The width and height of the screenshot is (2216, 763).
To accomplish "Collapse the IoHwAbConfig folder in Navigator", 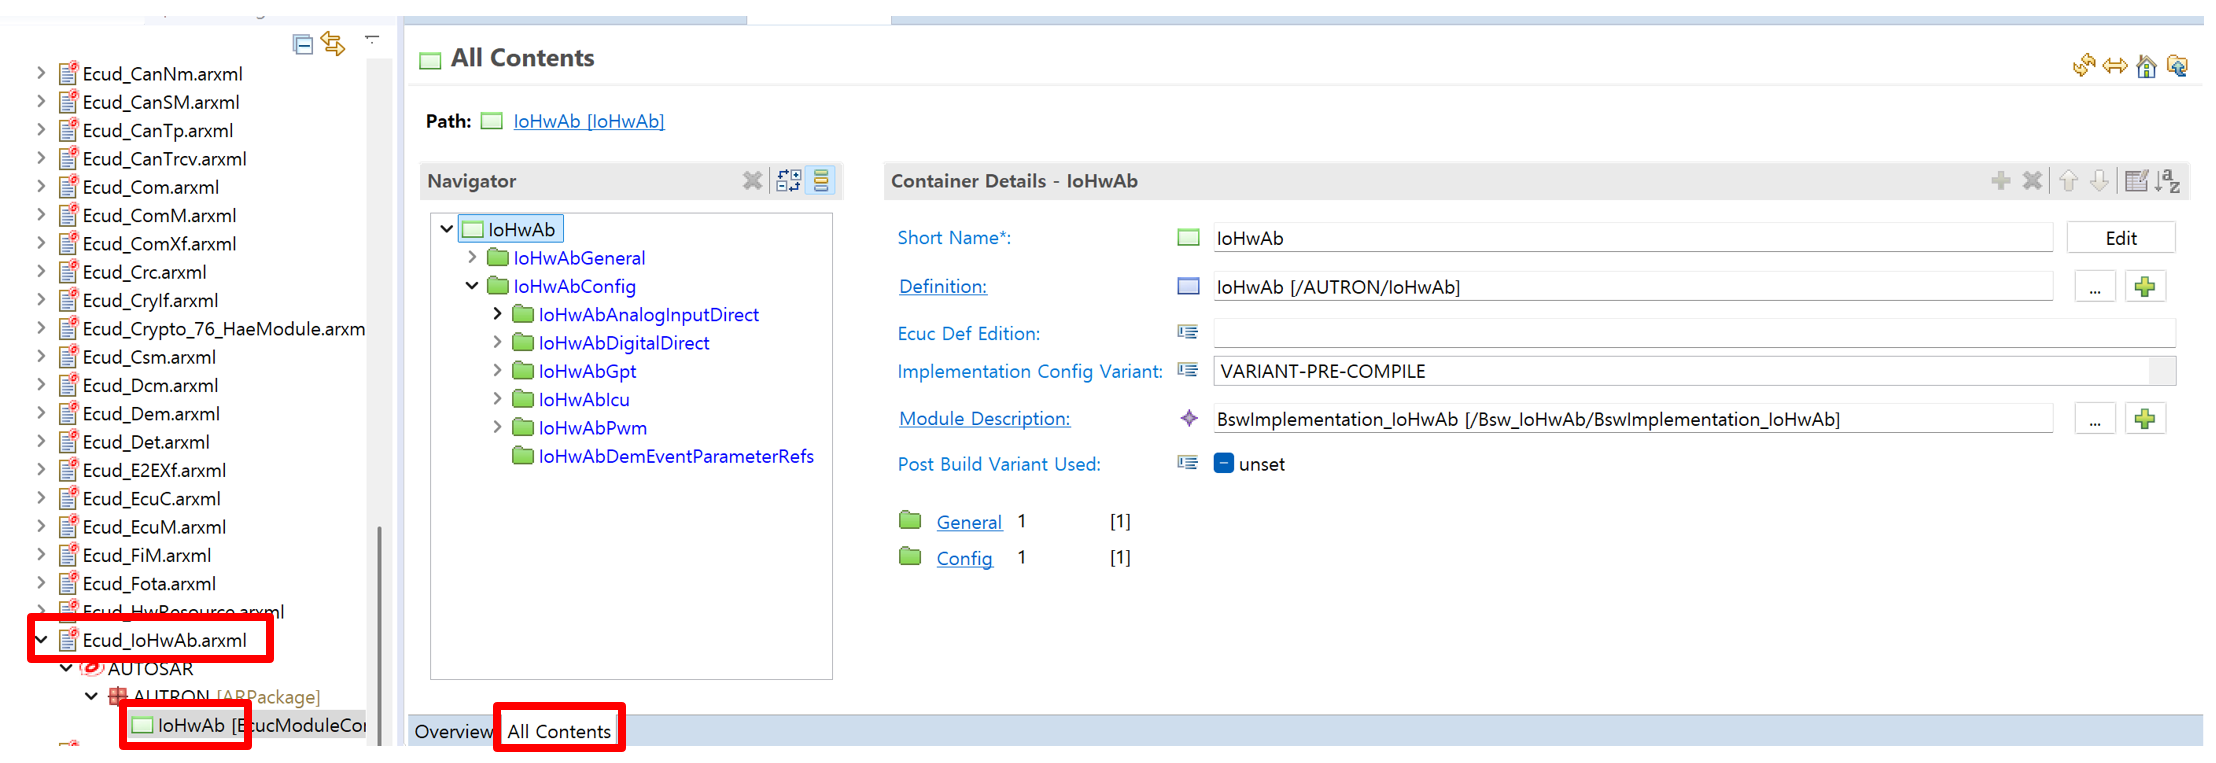I will [472, 286].
